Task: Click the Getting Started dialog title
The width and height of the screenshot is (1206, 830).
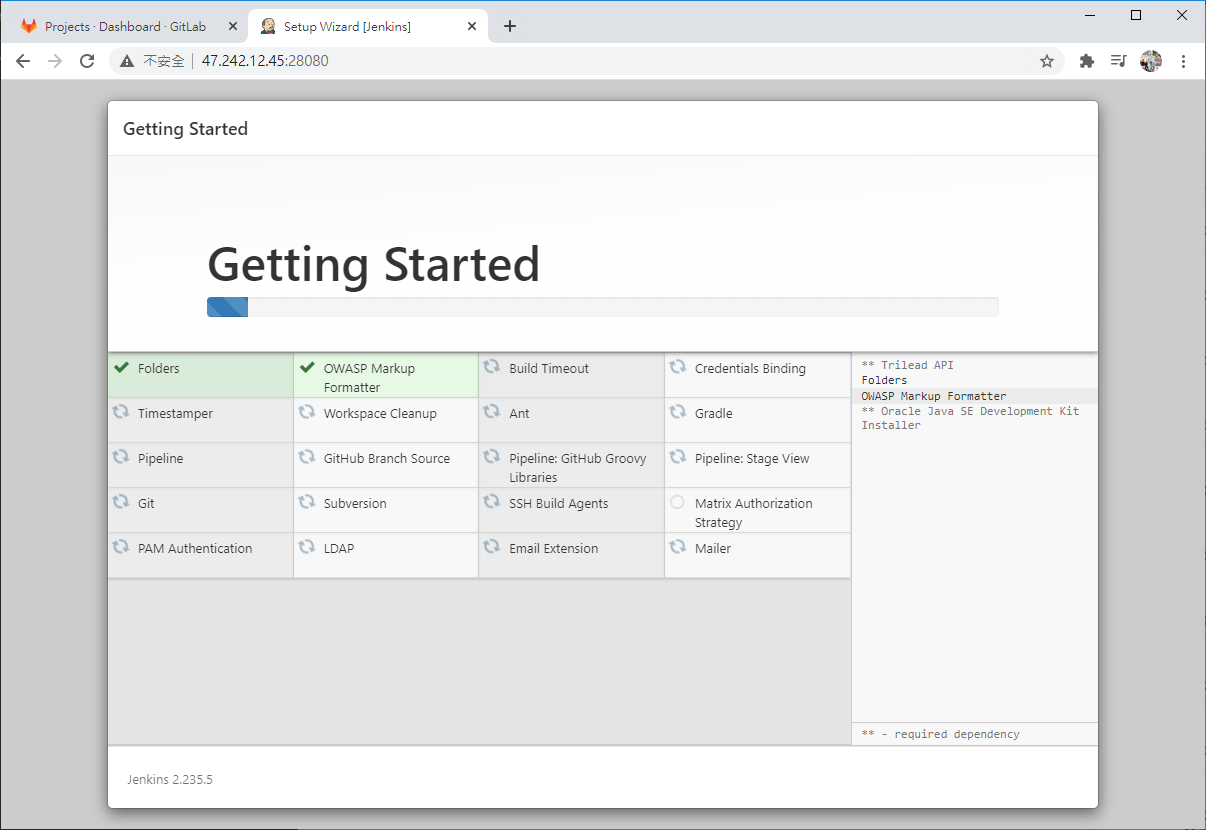Action: click(185, 129)
